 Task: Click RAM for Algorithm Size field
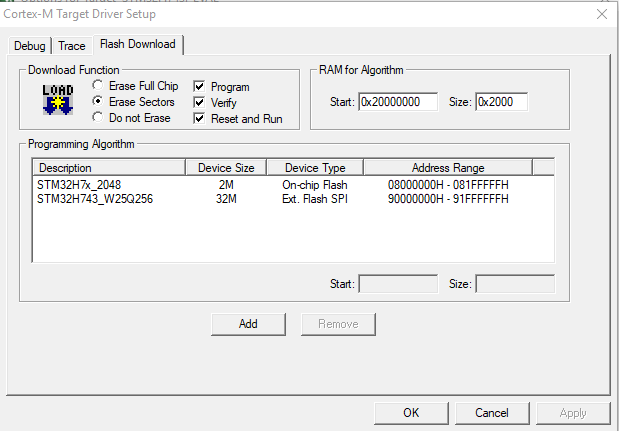pyautogui.click(x=501, y=102)
